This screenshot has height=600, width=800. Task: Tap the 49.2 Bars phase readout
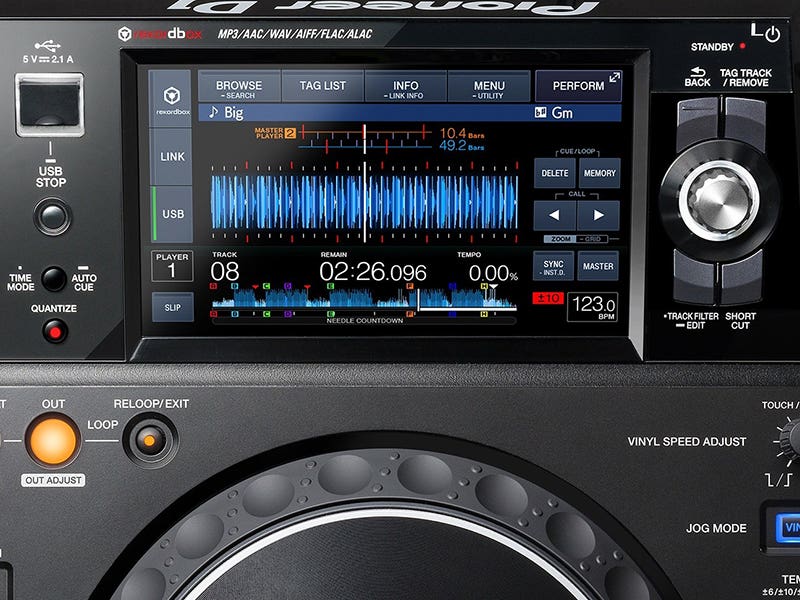tap(462, 146)
